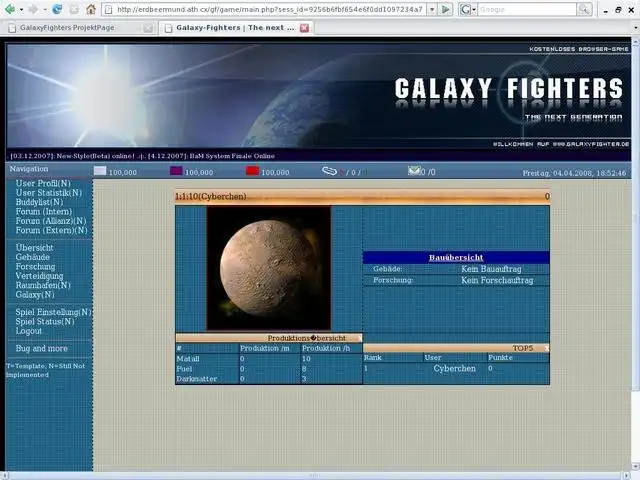Click the Kein Forschauftrag text
The height and width of the screenshot is (480, 640).
click(497, 280)
